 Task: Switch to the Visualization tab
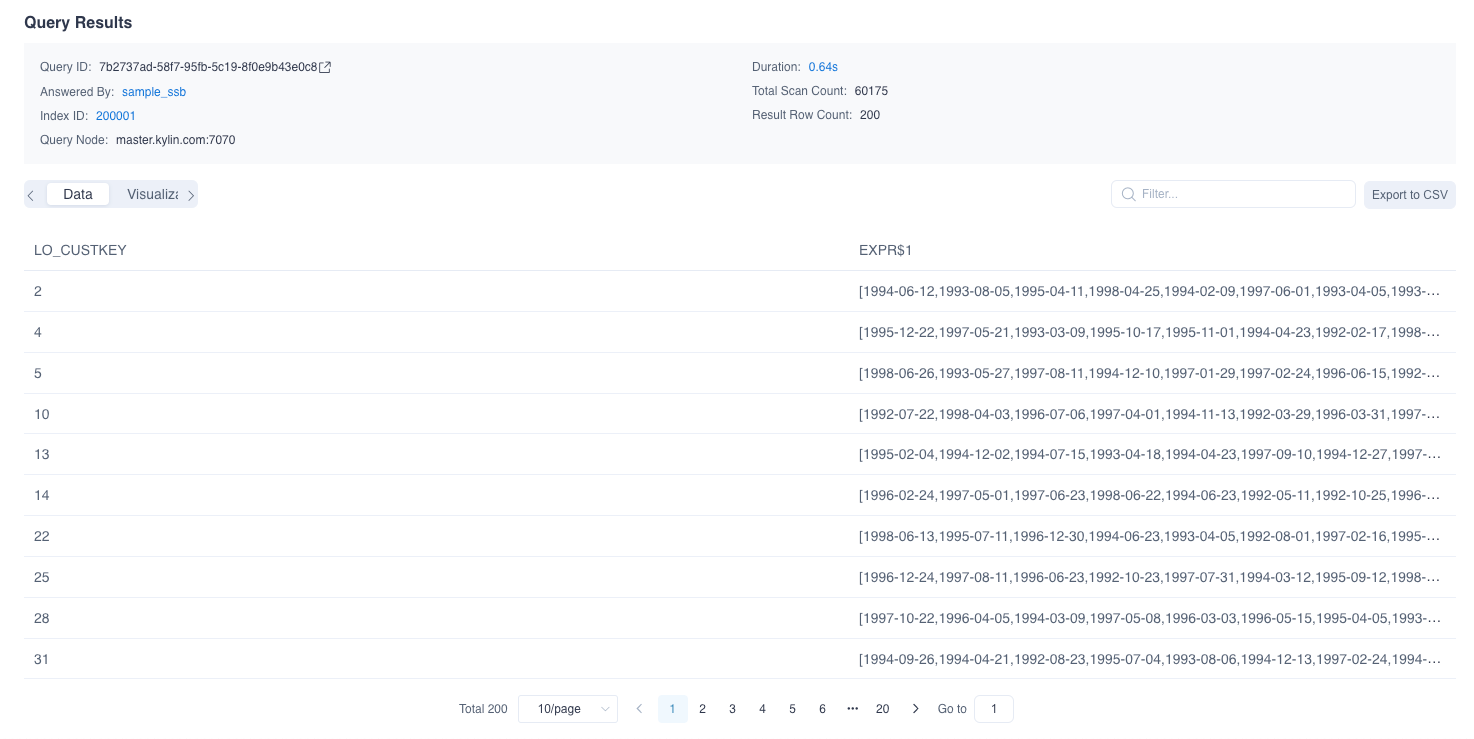(x=152, y=194)
